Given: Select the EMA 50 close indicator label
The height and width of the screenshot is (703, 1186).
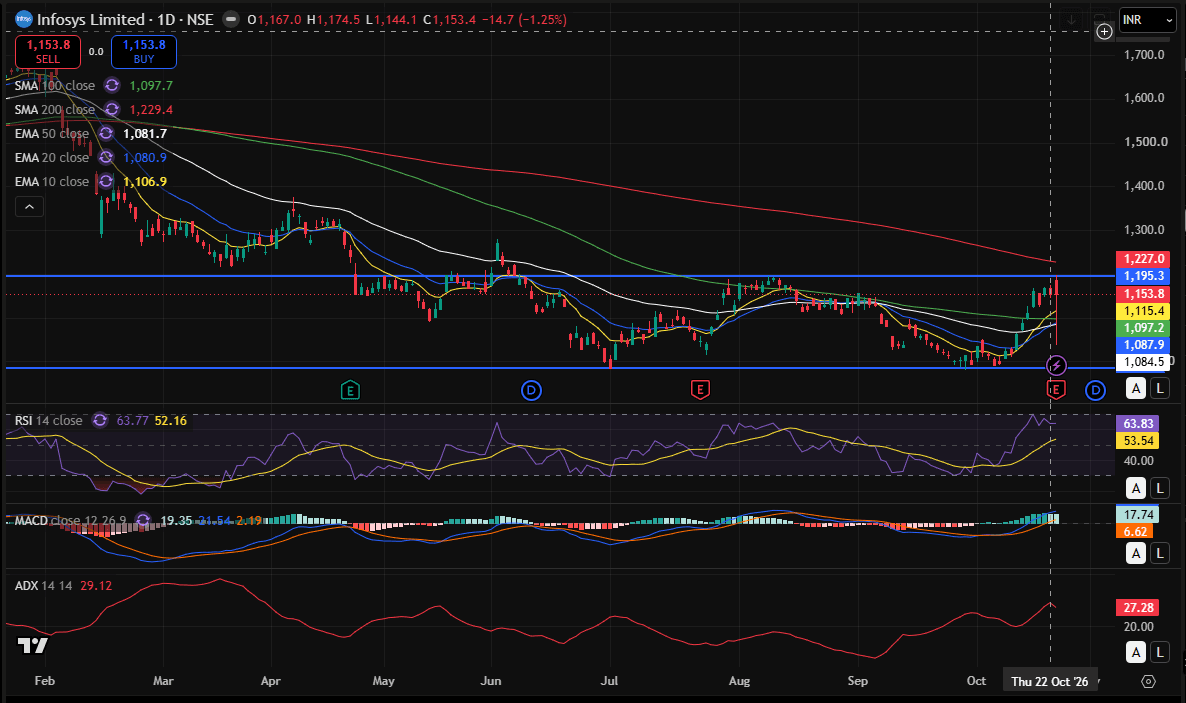Looking at the screenshot, I should point(51,133).
